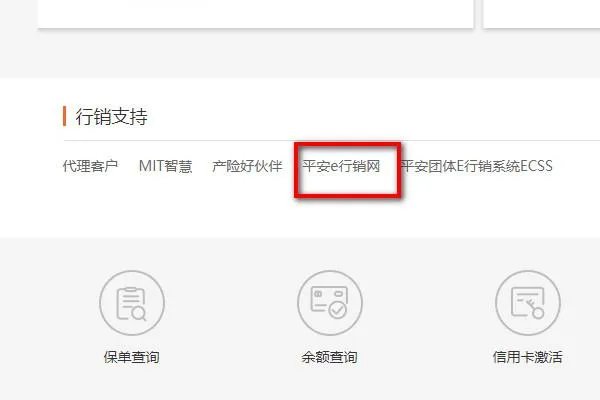Click the 余额查询 card icon

click(x=330, y=303)
